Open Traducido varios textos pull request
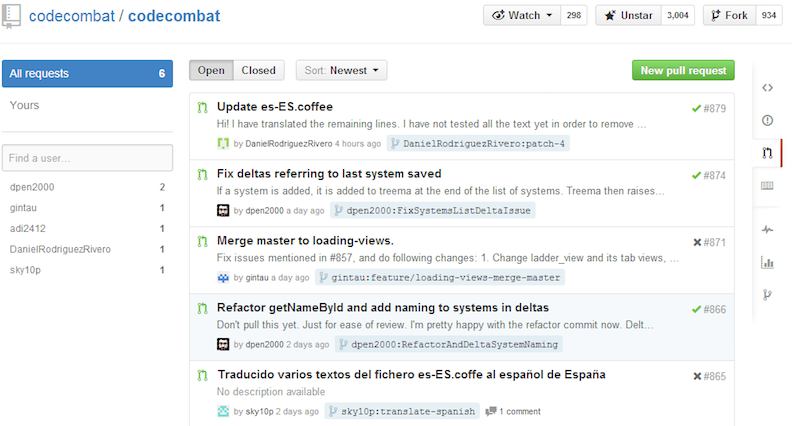The height and width of the screenshot is (426, 792). pyautogui.click(x=411, y=374)
